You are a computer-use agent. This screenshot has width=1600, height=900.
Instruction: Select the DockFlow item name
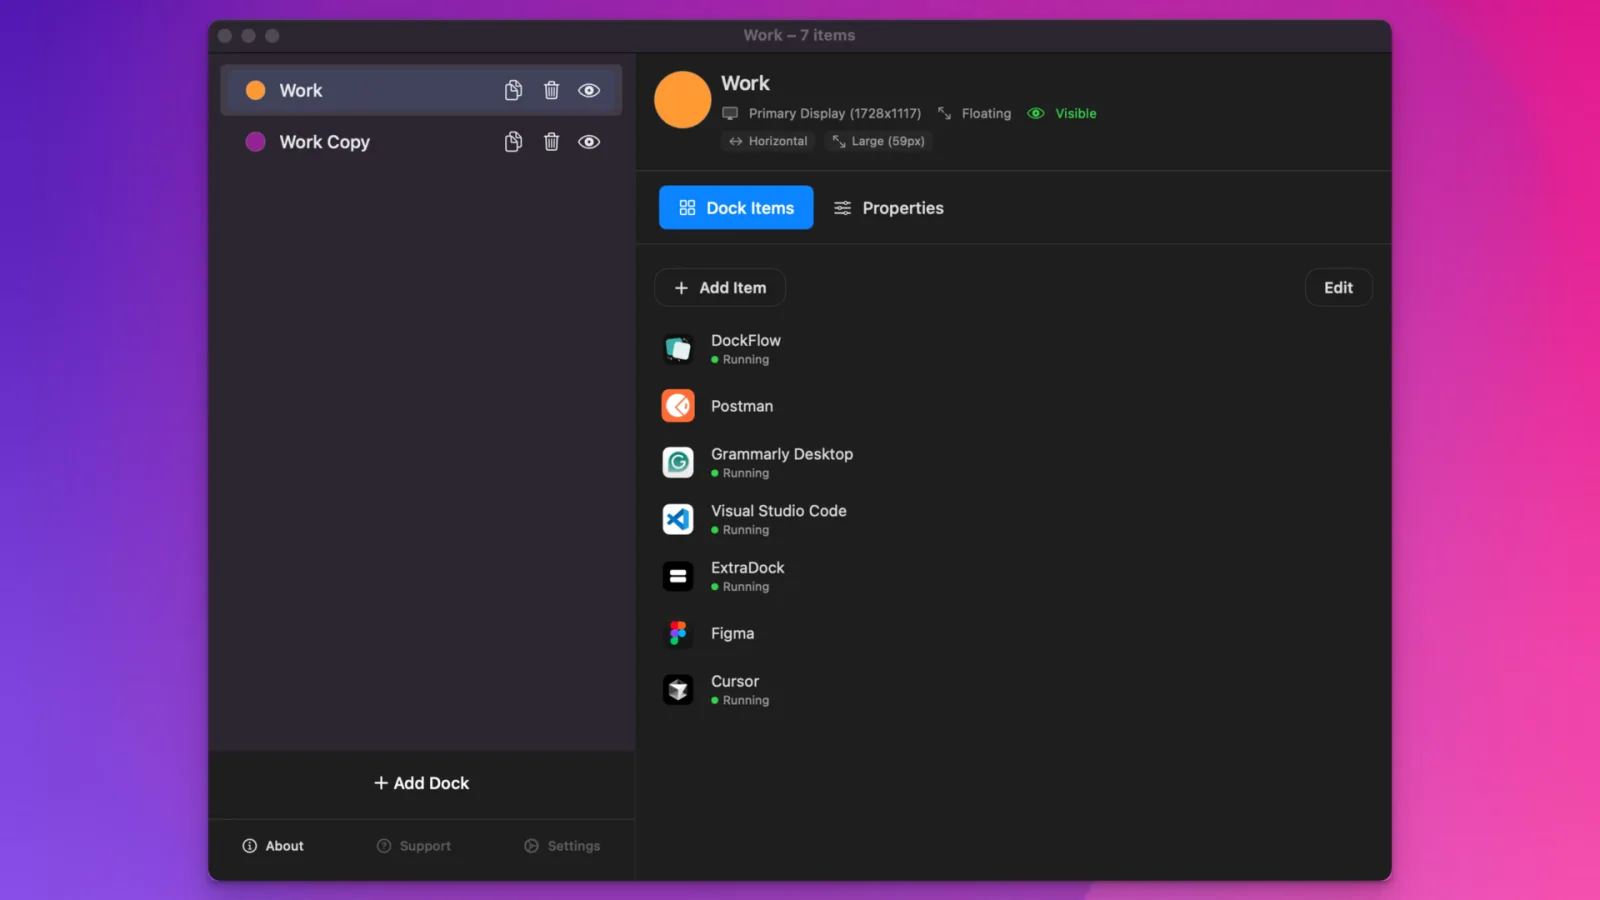(x=746, y=340)
